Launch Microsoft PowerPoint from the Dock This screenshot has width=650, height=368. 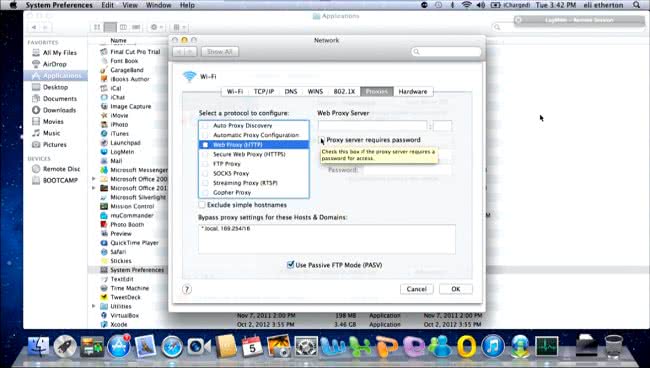point(386,346)
